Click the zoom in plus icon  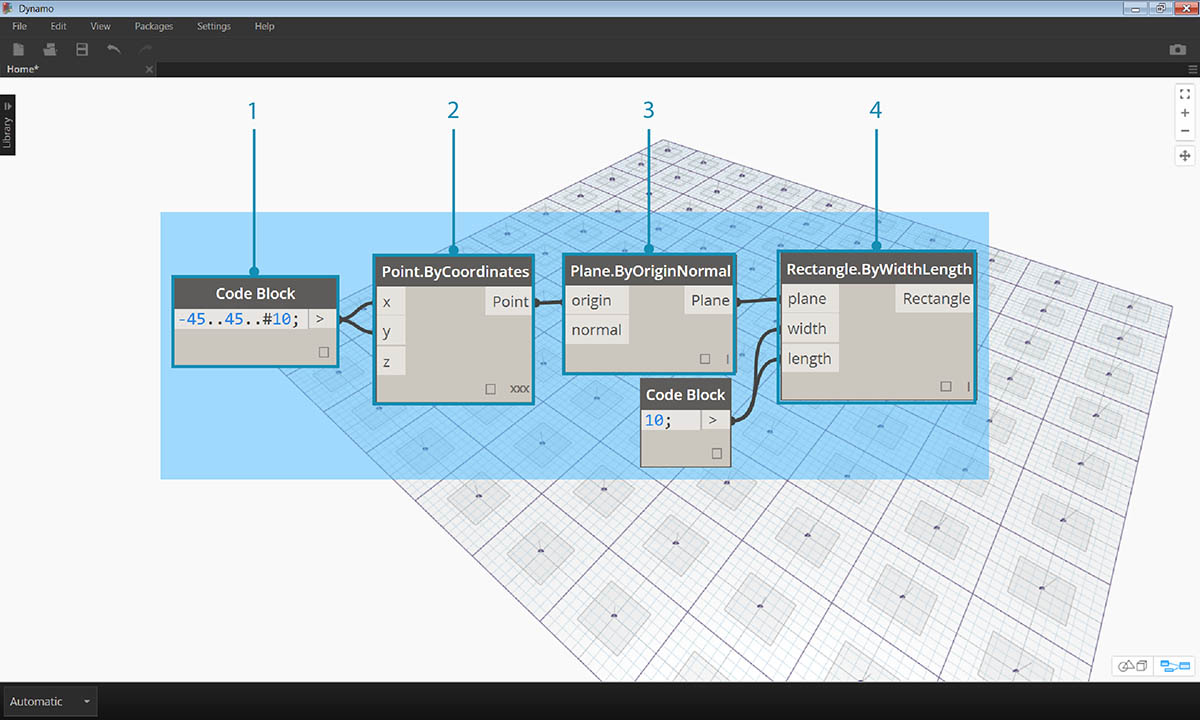click(x=1185, y=113)
